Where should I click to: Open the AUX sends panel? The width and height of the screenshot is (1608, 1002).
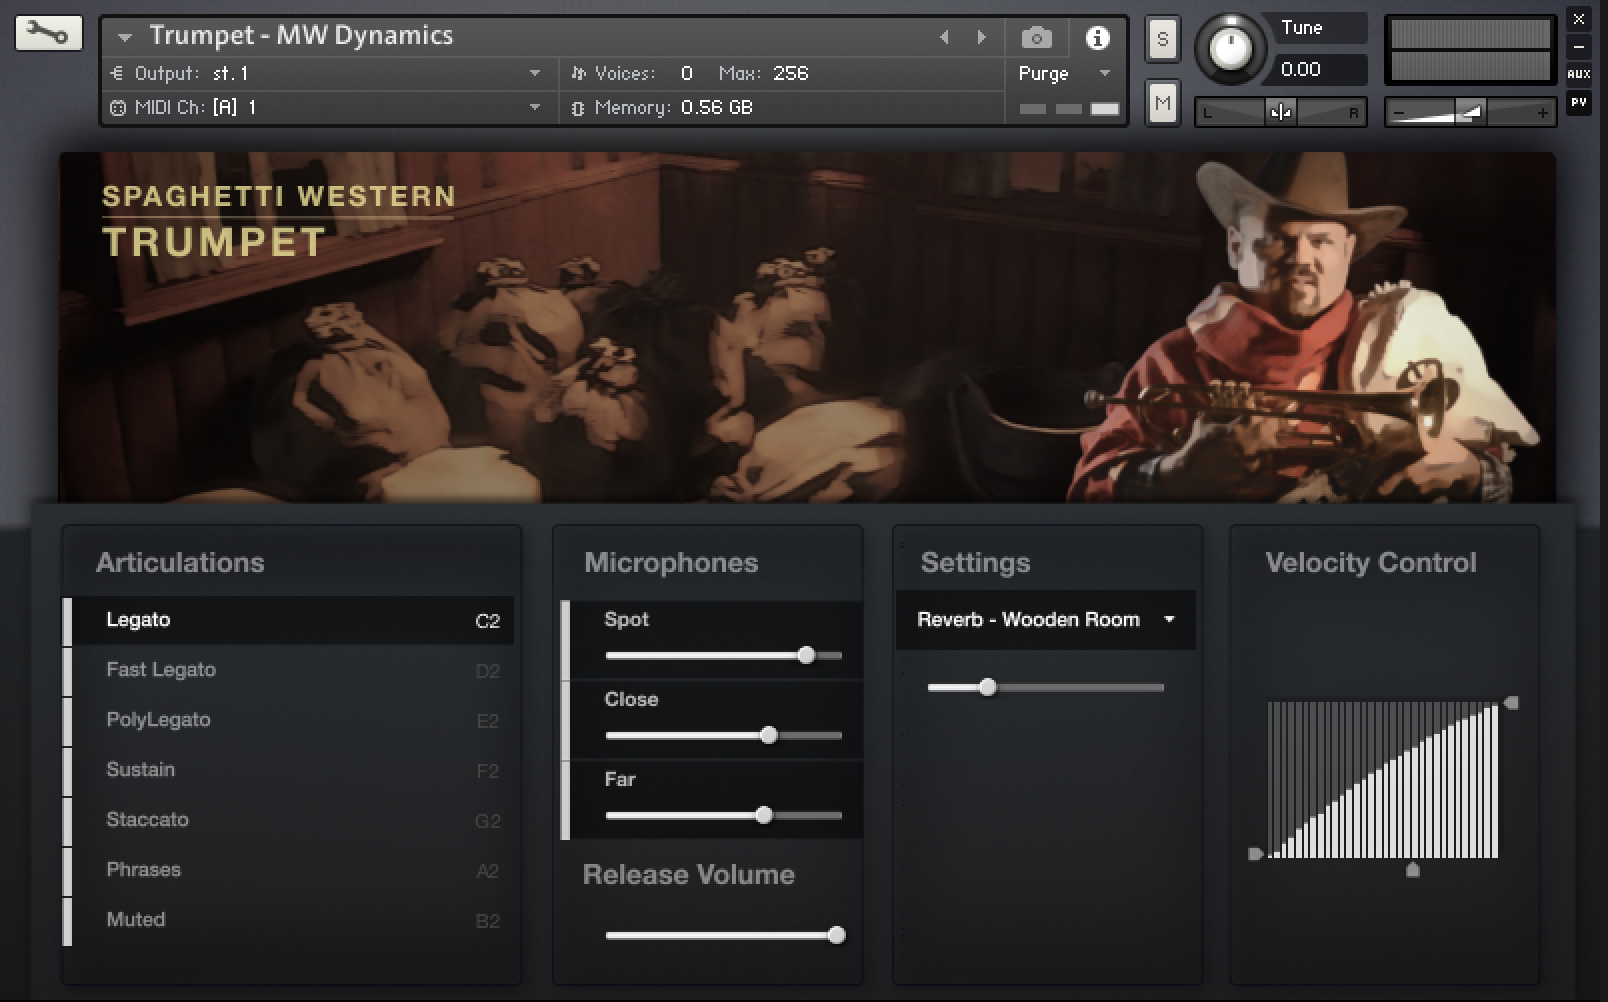point(1580,72)
